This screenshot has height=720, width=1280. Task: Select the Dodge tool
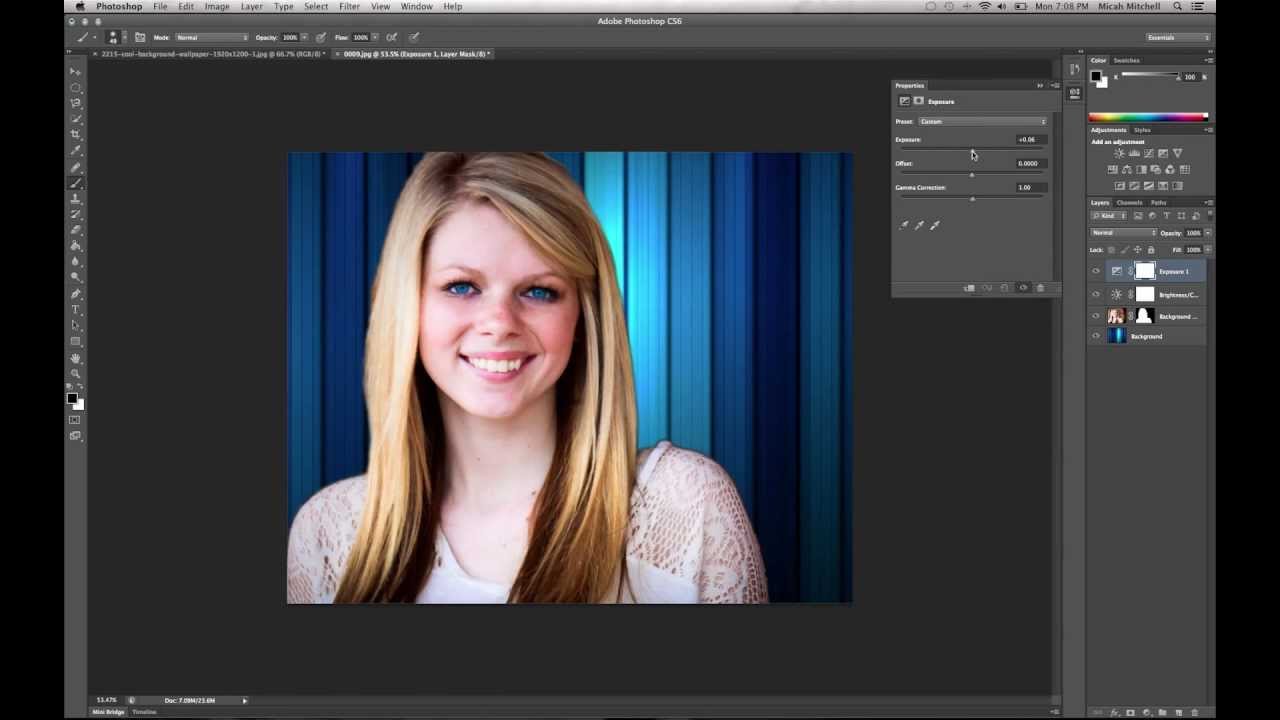click(x=75, y=278)
